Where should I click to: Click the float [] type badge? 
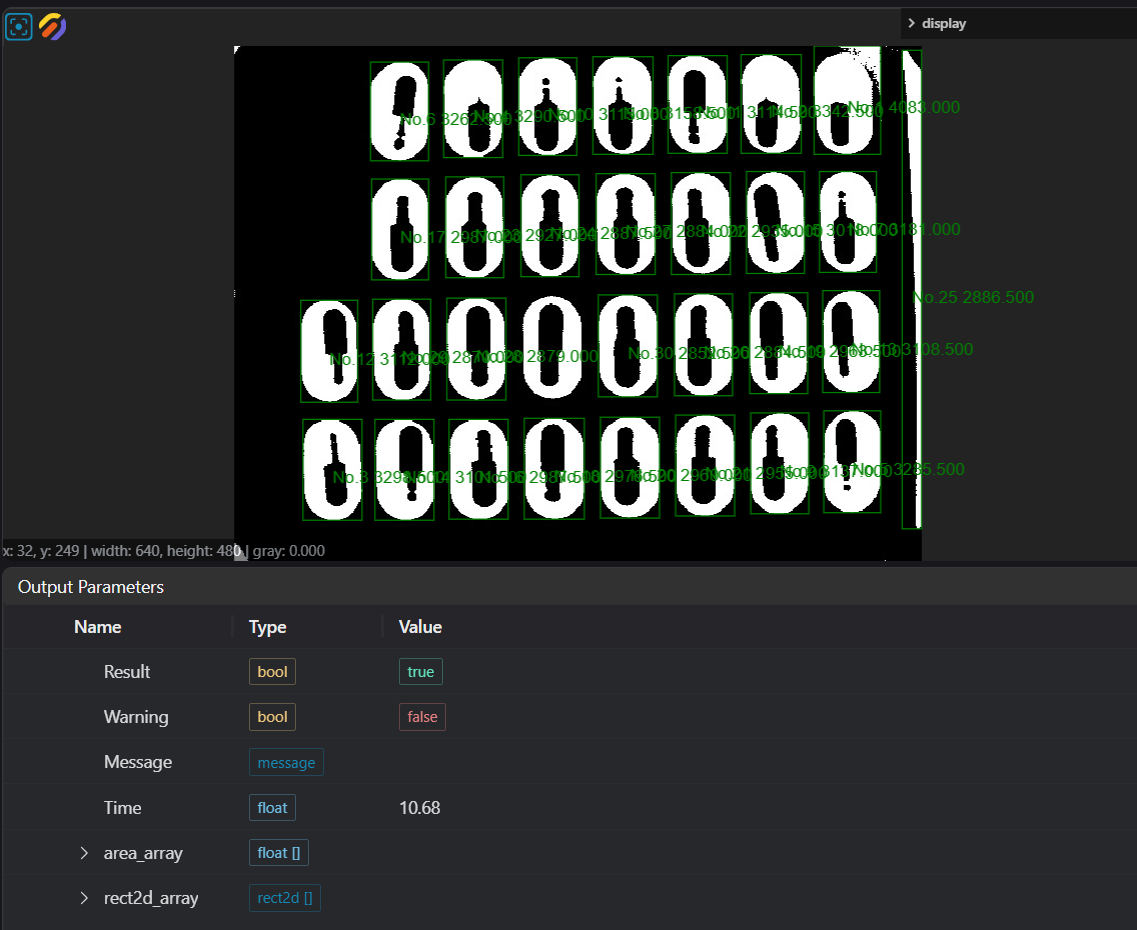279,853
